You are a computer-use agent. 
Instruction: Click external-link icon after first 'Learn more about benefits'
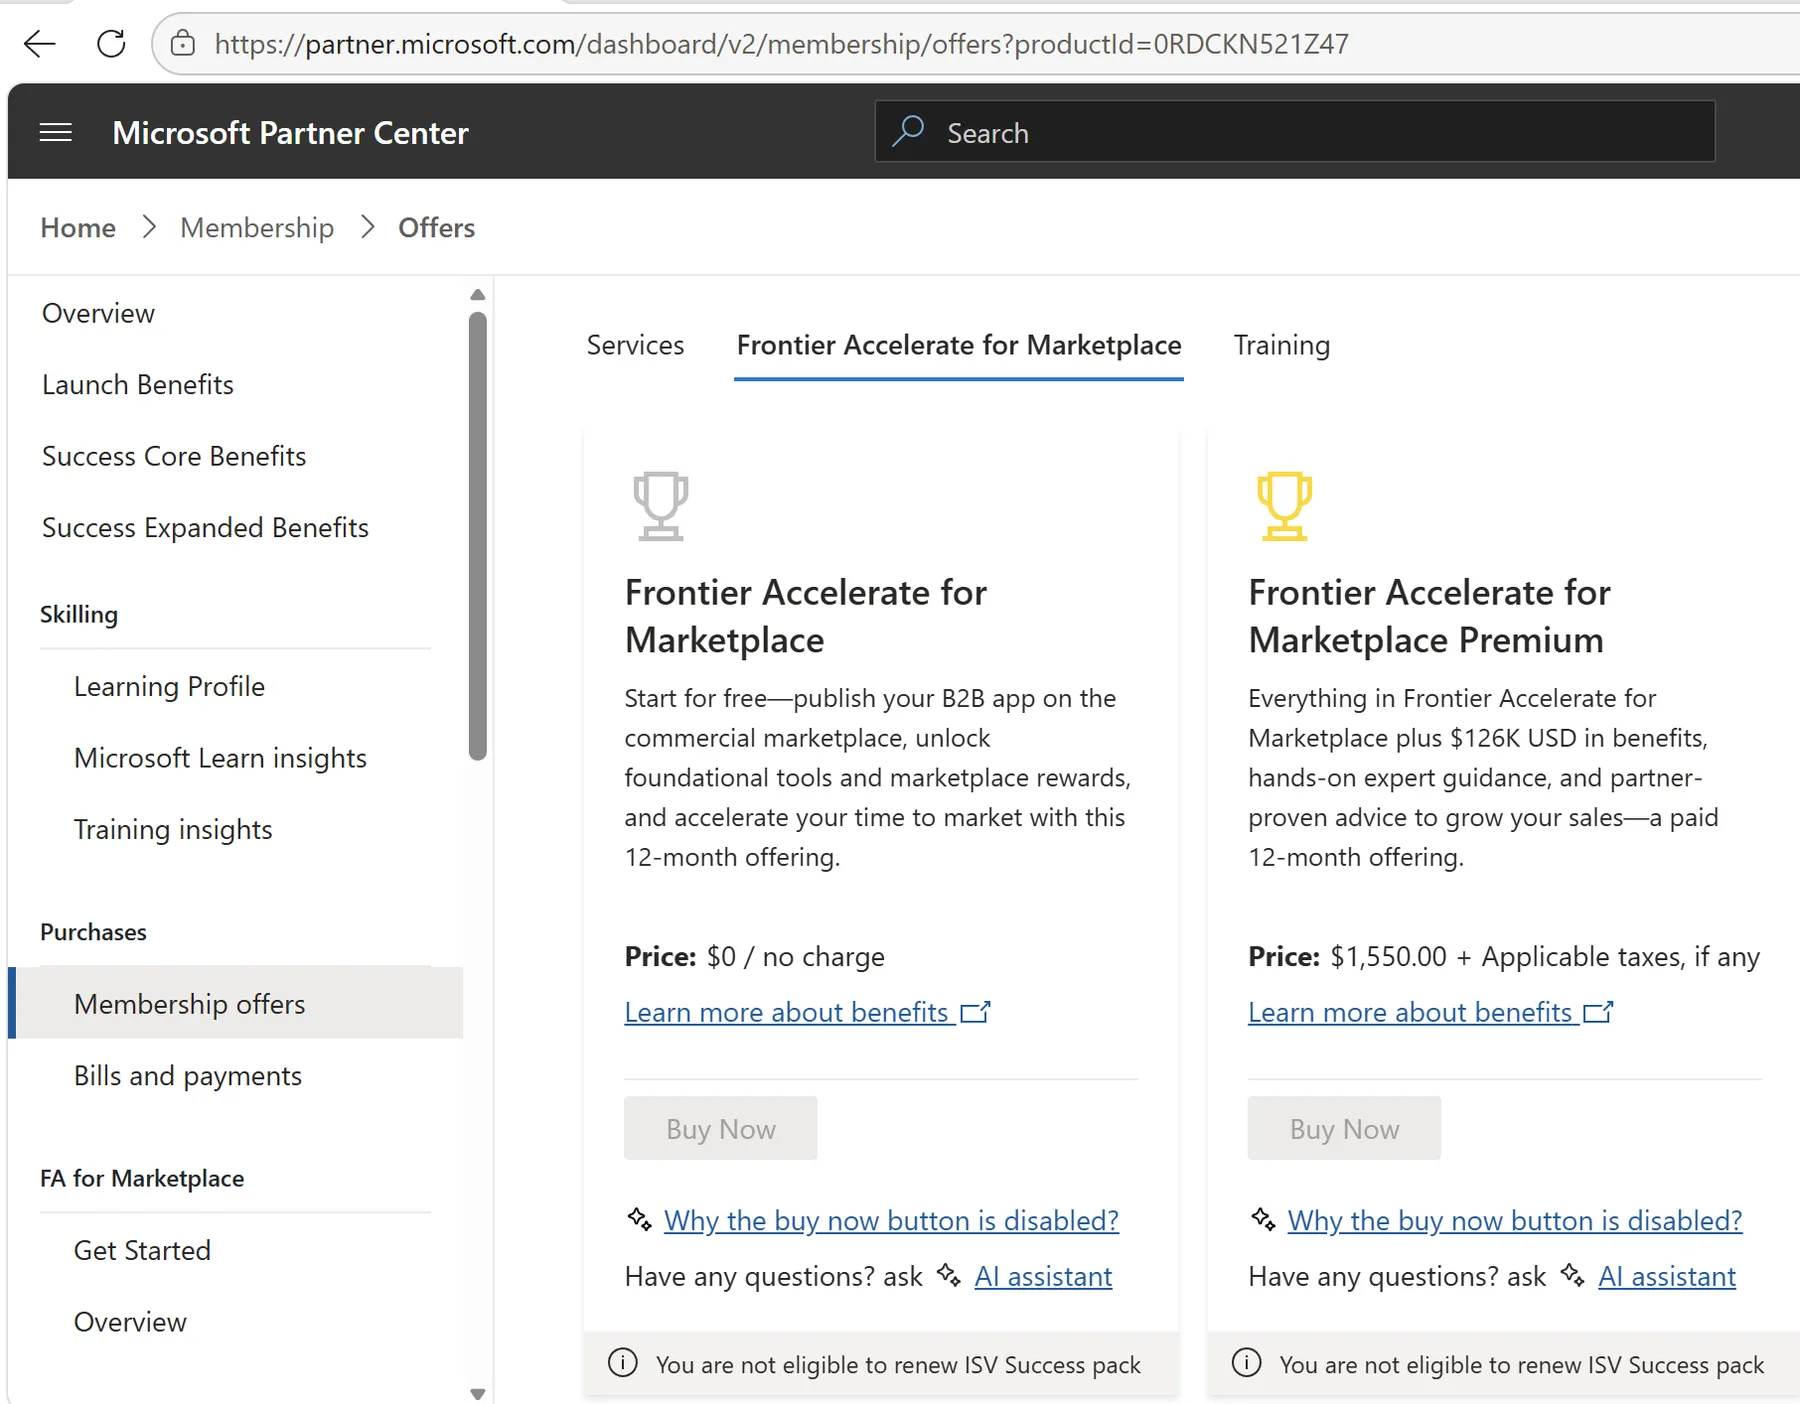[x=975, y=1012]
